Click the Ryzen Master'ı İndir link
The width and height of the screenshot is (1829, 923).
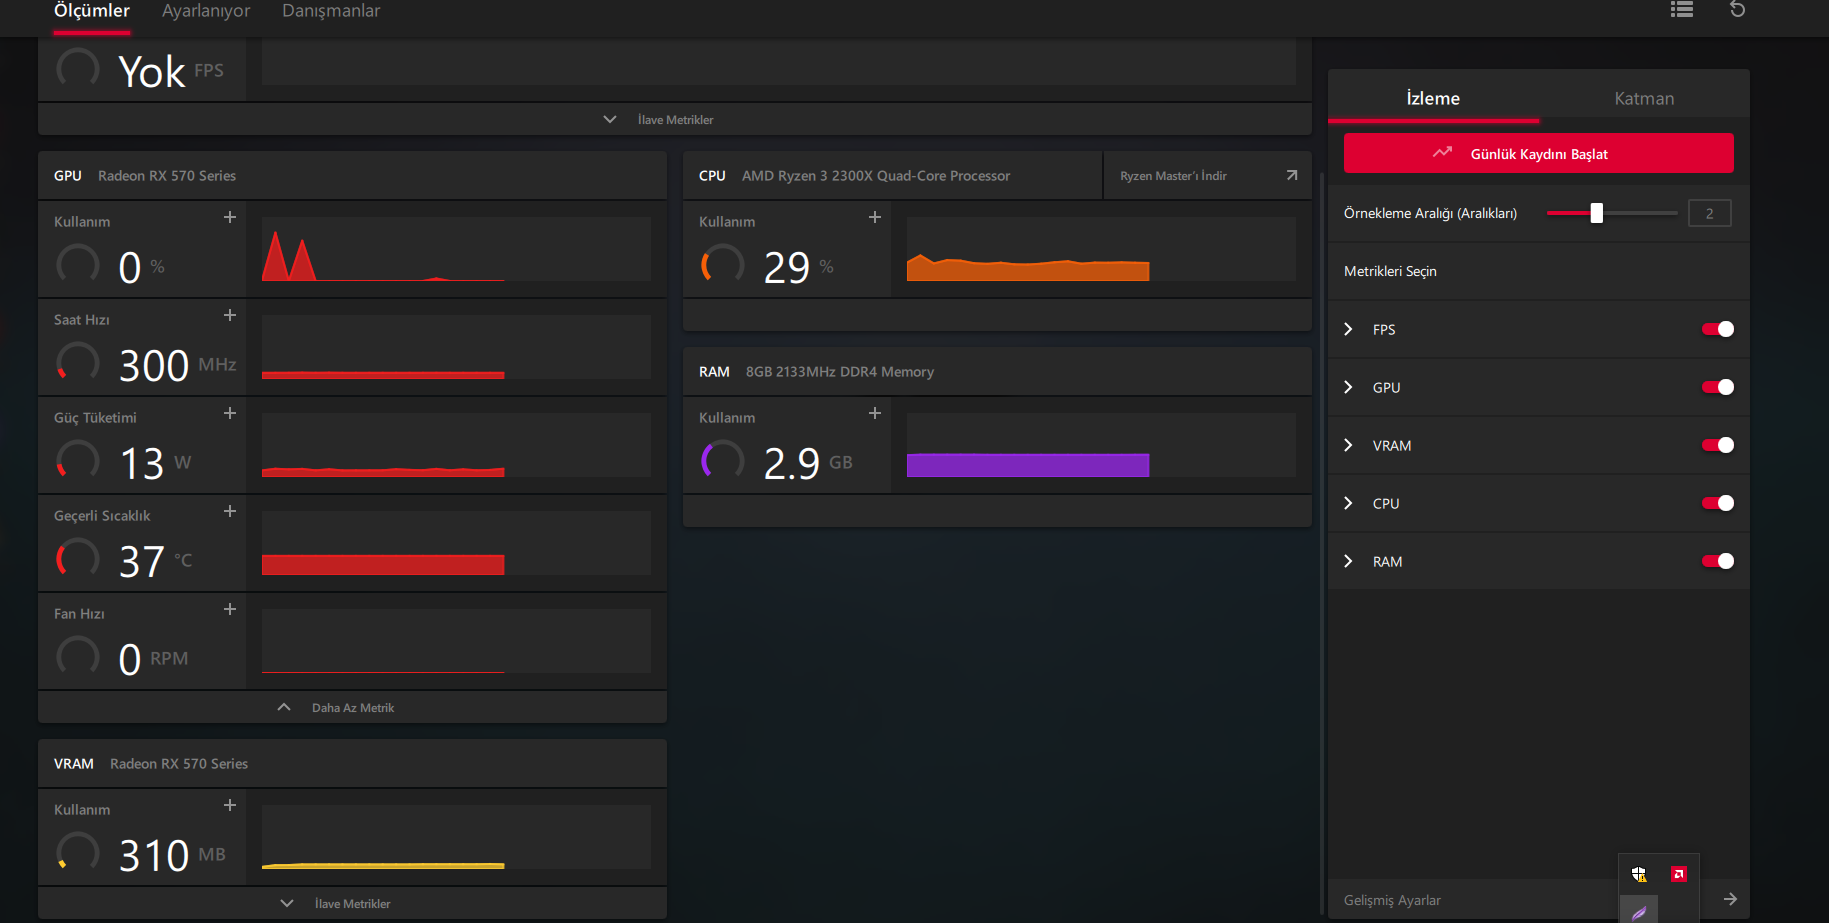pyautogui.click(x=1208, y=175)
